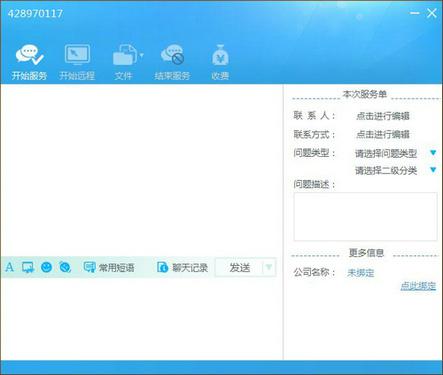End the session with 结束服务 icon

[172, 62]
